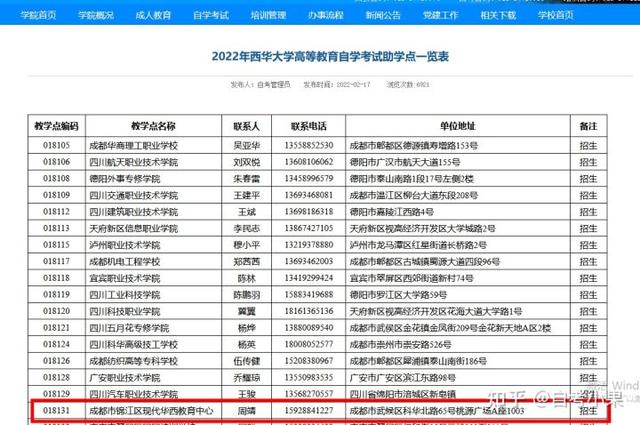Click the 单位地址 column header
This screenshot has width=640, height=425.
click(x=458, y=127)
